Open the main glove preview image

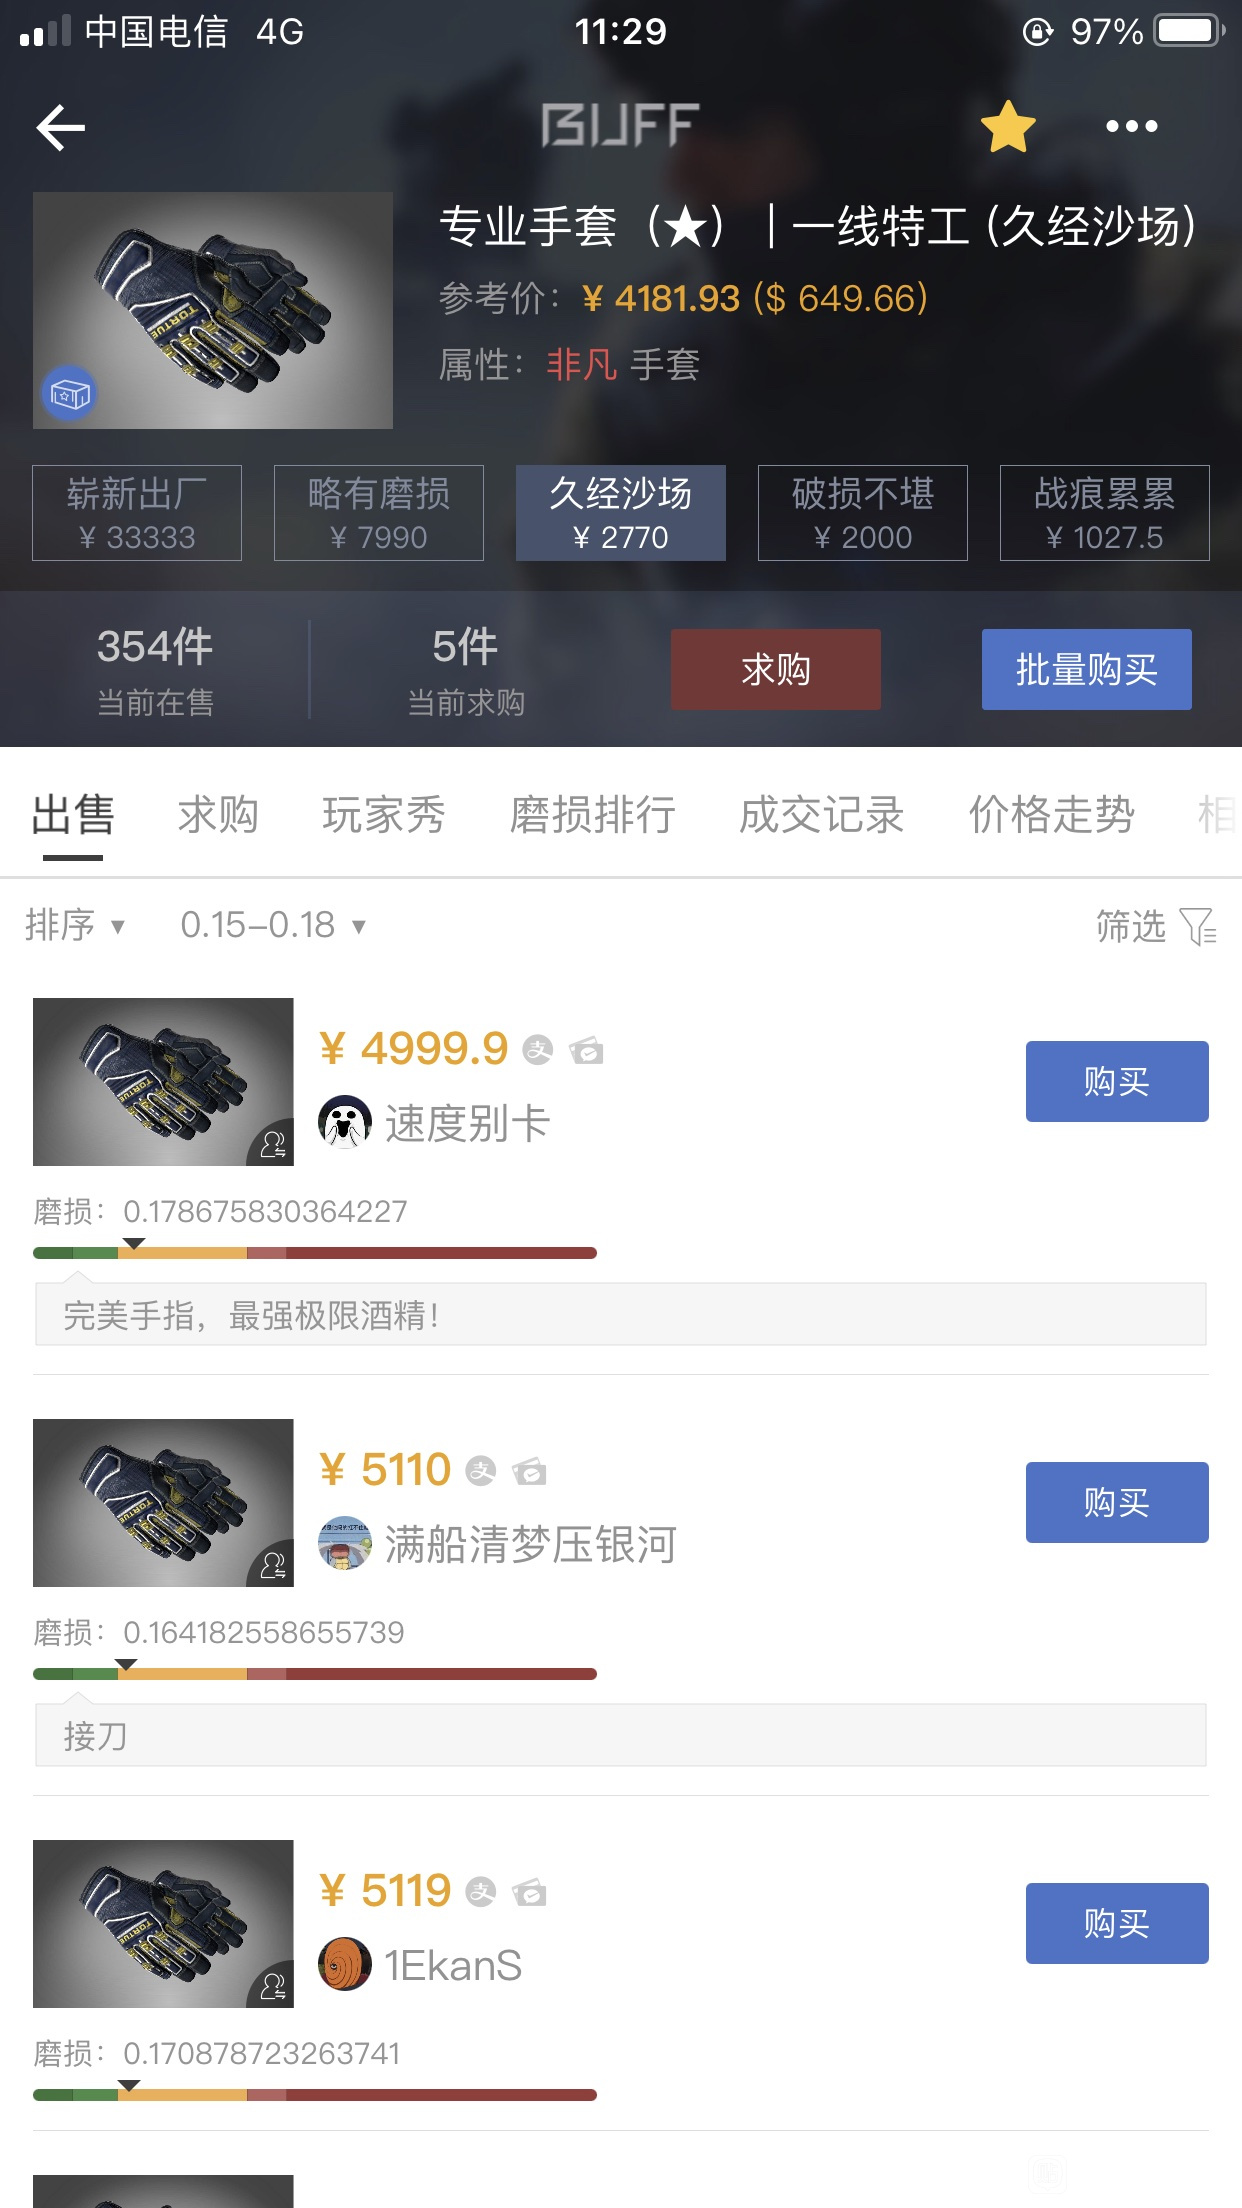(x=213, y=310)
